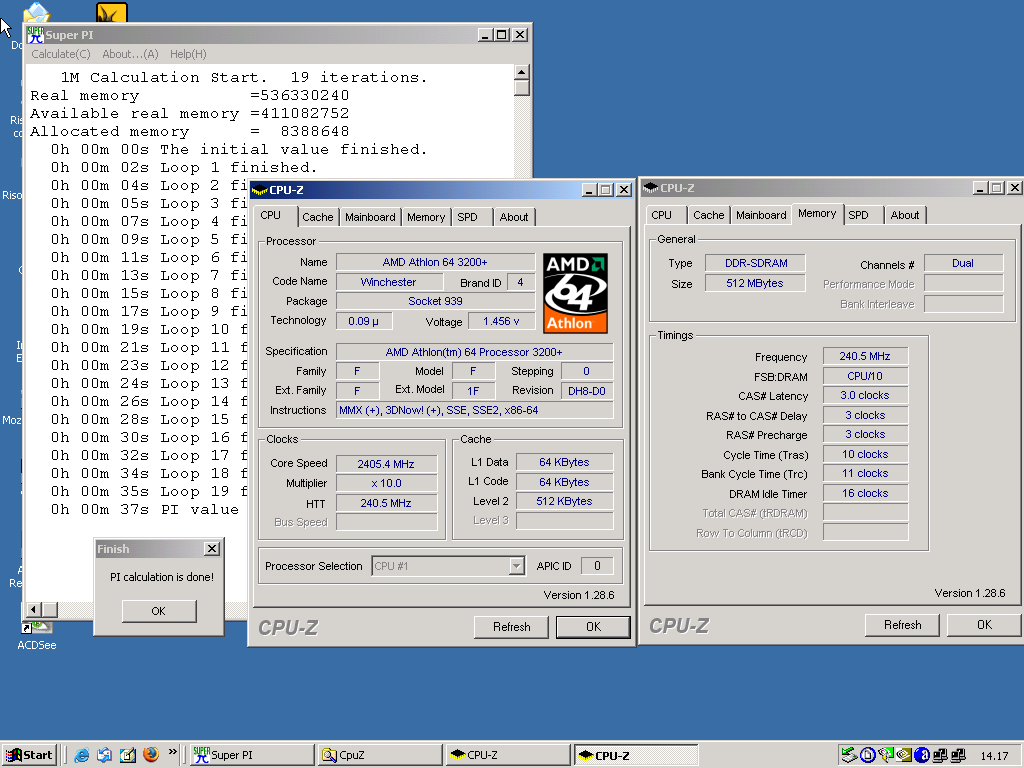Click the Package field showing Socket 939
The image size is (1024, 768).
435,301
